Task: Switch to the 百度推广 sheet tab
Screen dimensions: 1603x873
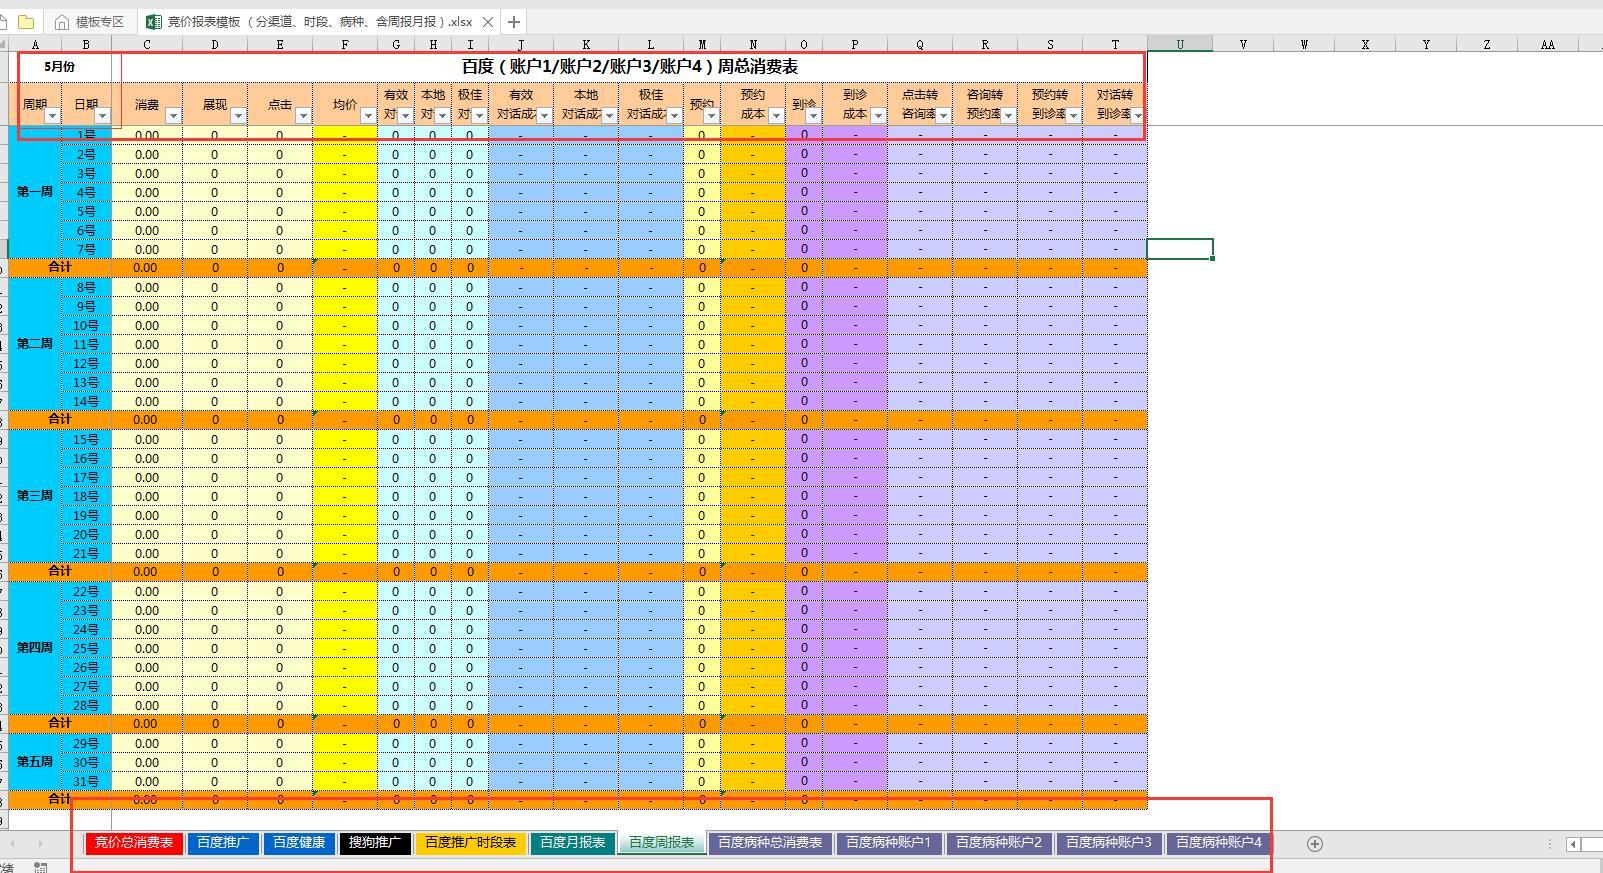Action: tap(223, 843)
